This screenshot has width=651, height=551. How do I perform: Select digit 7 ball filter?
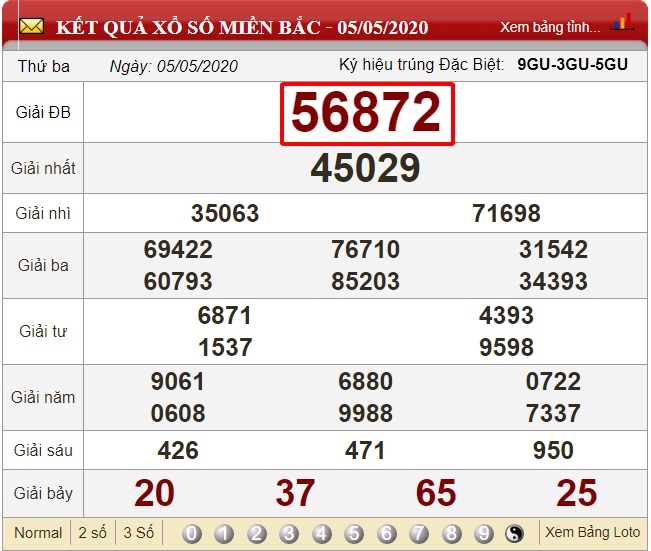coord(419,533)
